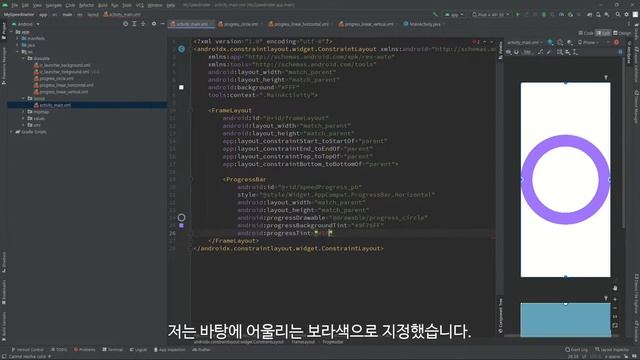
Task: Expand the Gradle Scripts node
Action: click(x=11, y=132)
